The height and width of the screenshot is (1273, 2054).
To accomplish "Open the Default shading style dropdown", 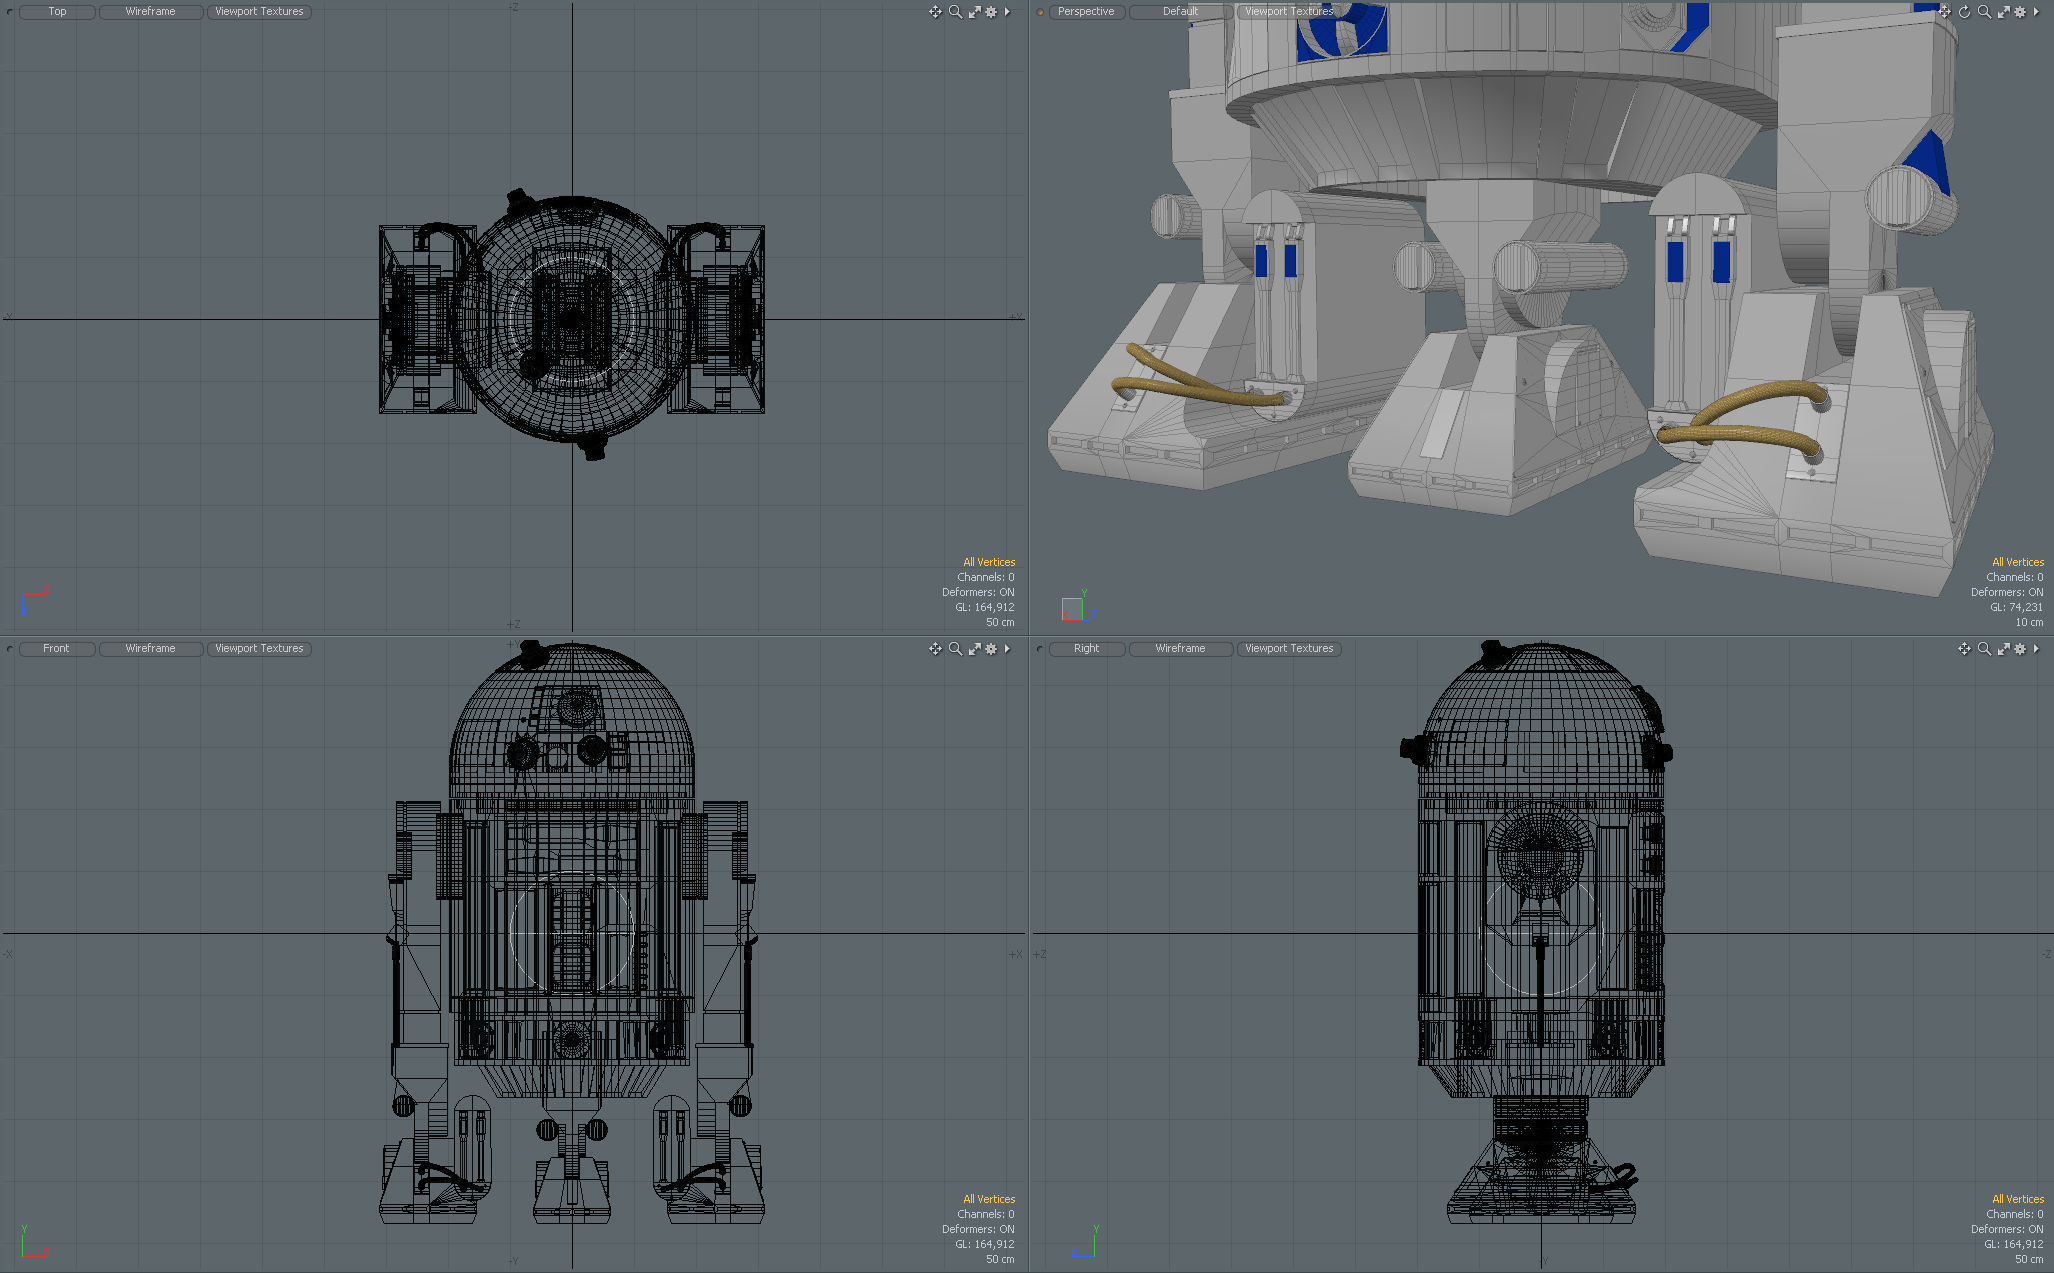I will coord(1180,12).
